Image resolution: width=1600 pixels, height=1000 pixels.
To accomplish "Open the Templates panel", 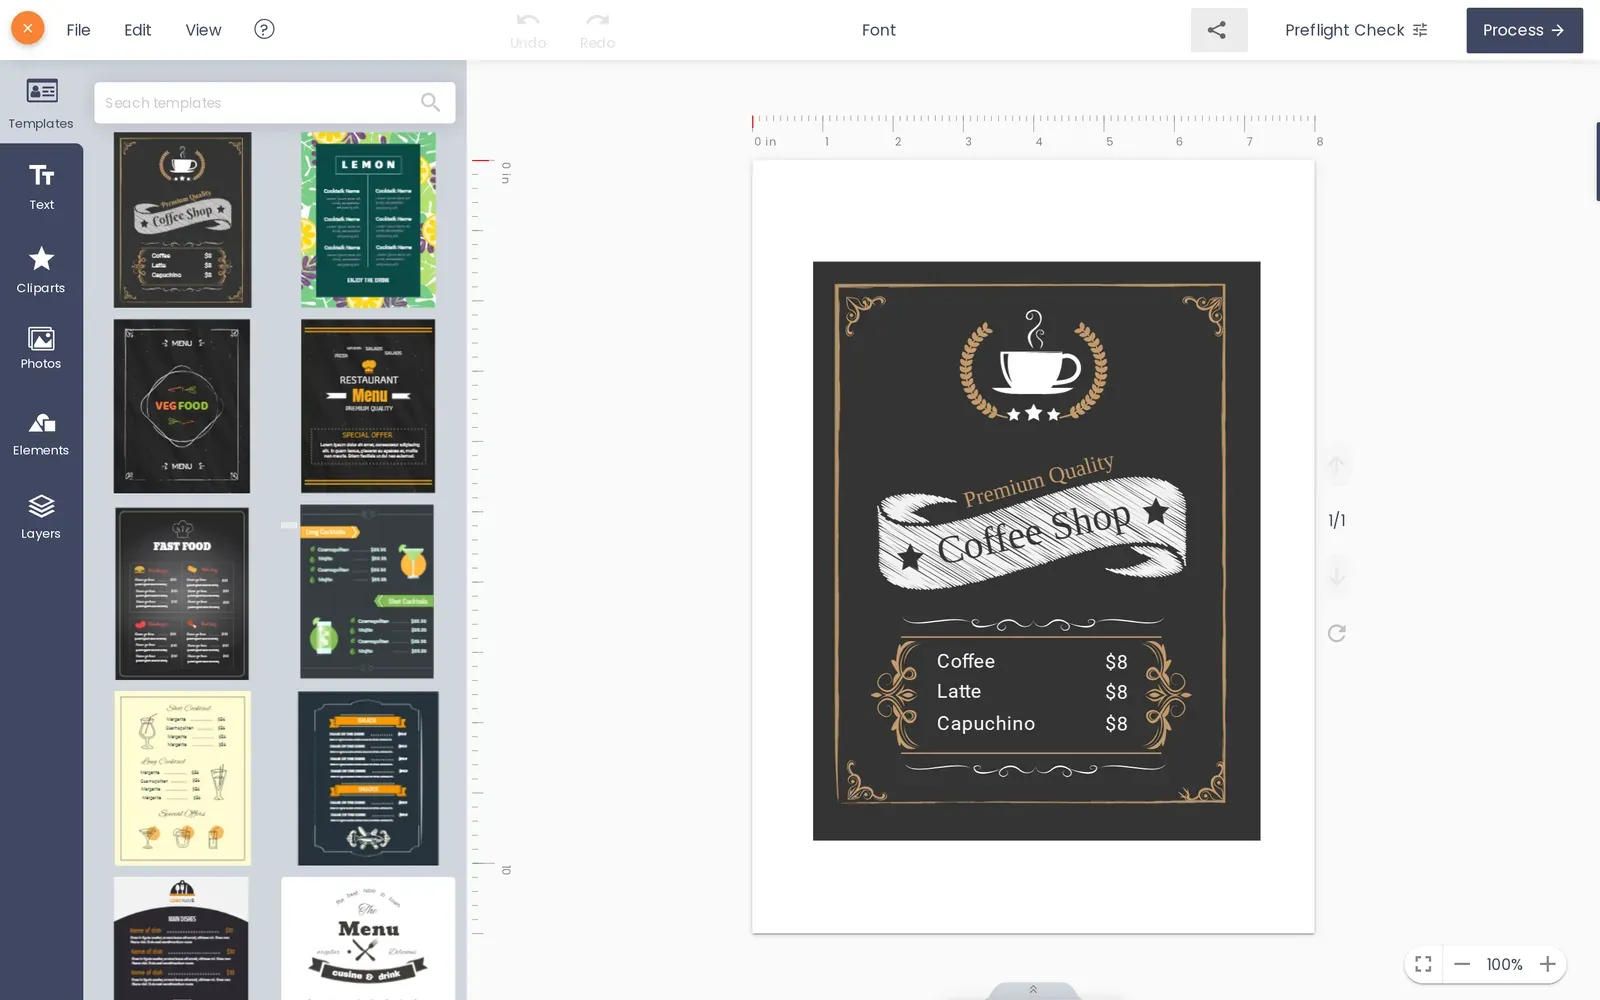I will (41, 103).
